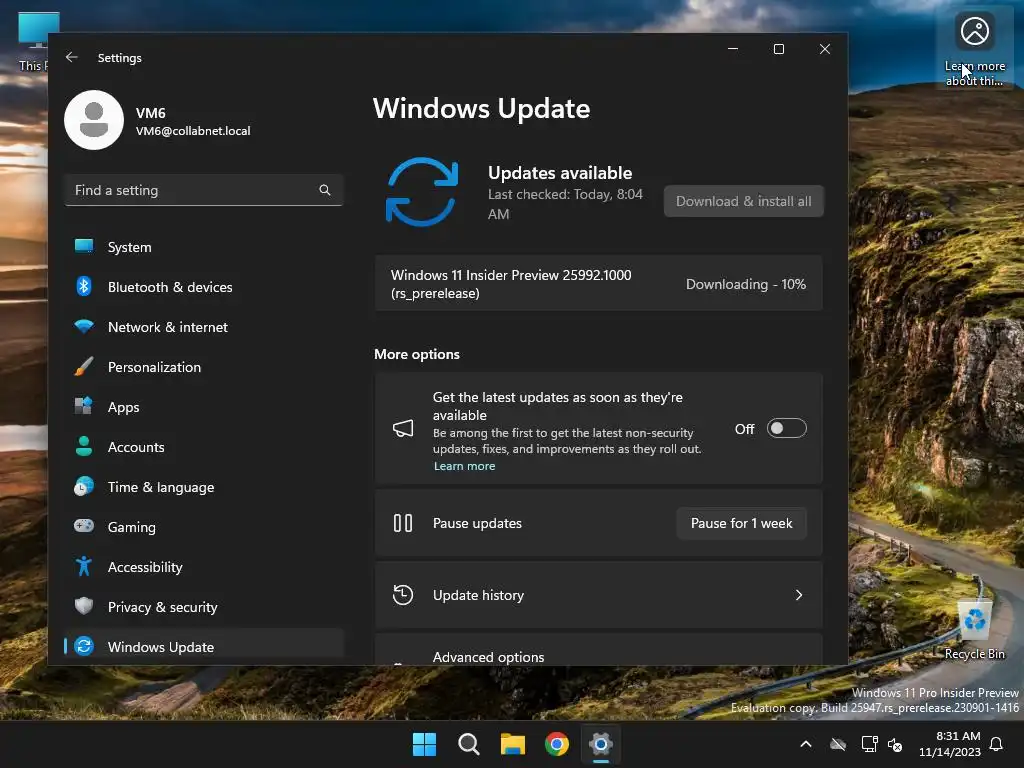Click the taskbar clock showing 8:31 AM
Viewport: 1024px width, 768px height.
pyautogui.click(x=950, y=744)
